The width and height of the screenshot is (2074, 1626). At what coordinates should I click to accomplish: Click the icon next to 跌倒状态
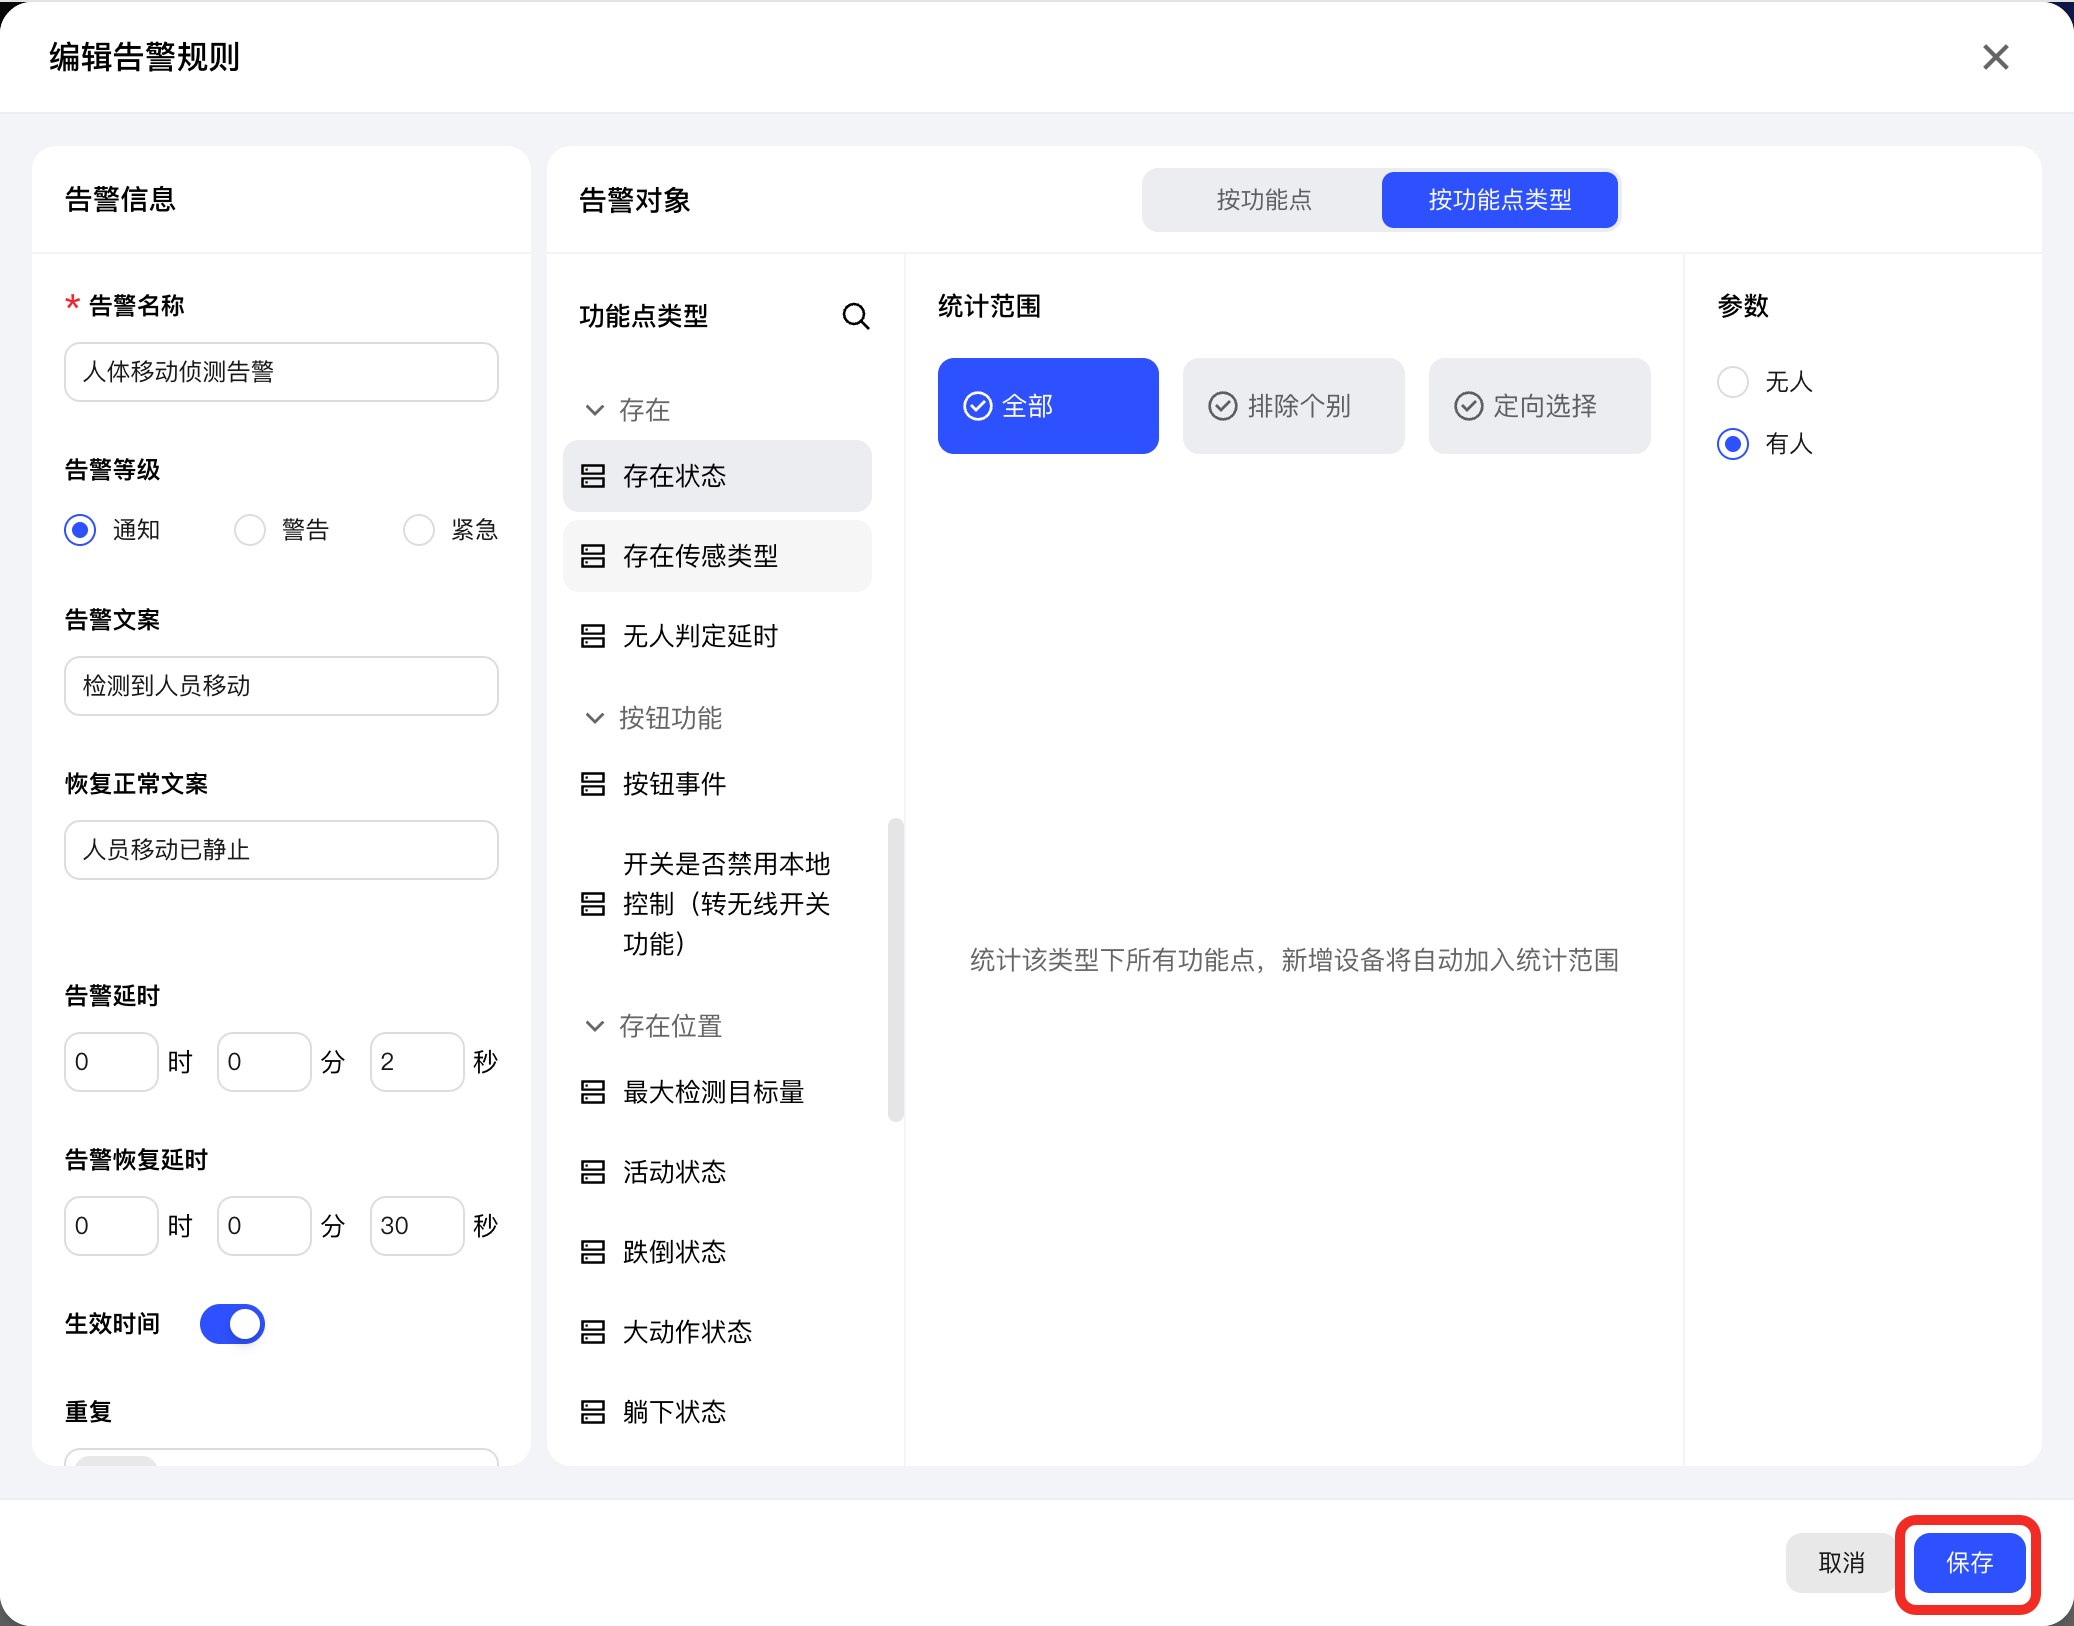tap(593, 1252)
